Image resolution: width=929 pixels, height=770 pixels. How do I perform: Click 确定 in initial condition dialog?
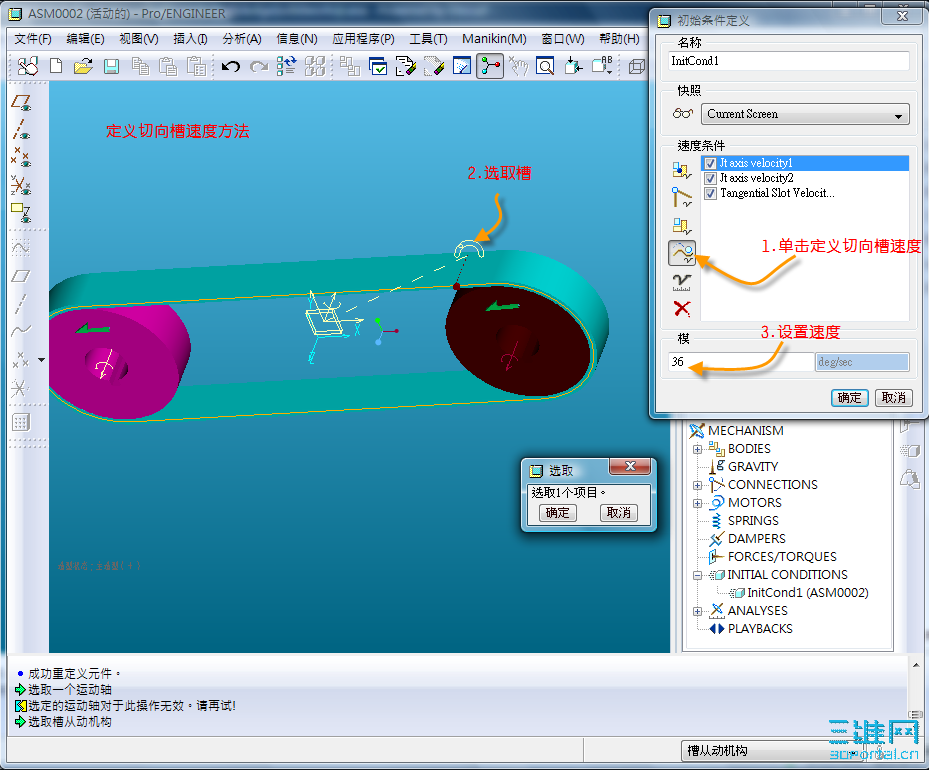coord(849,397)
